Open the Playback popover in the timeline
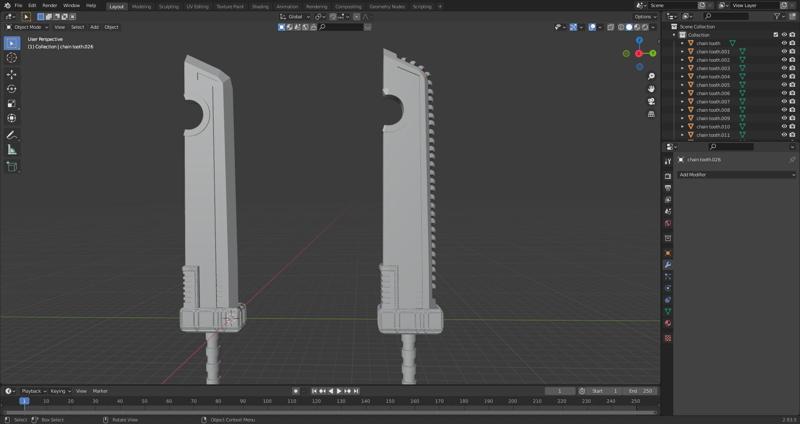 tap(32, 391)
